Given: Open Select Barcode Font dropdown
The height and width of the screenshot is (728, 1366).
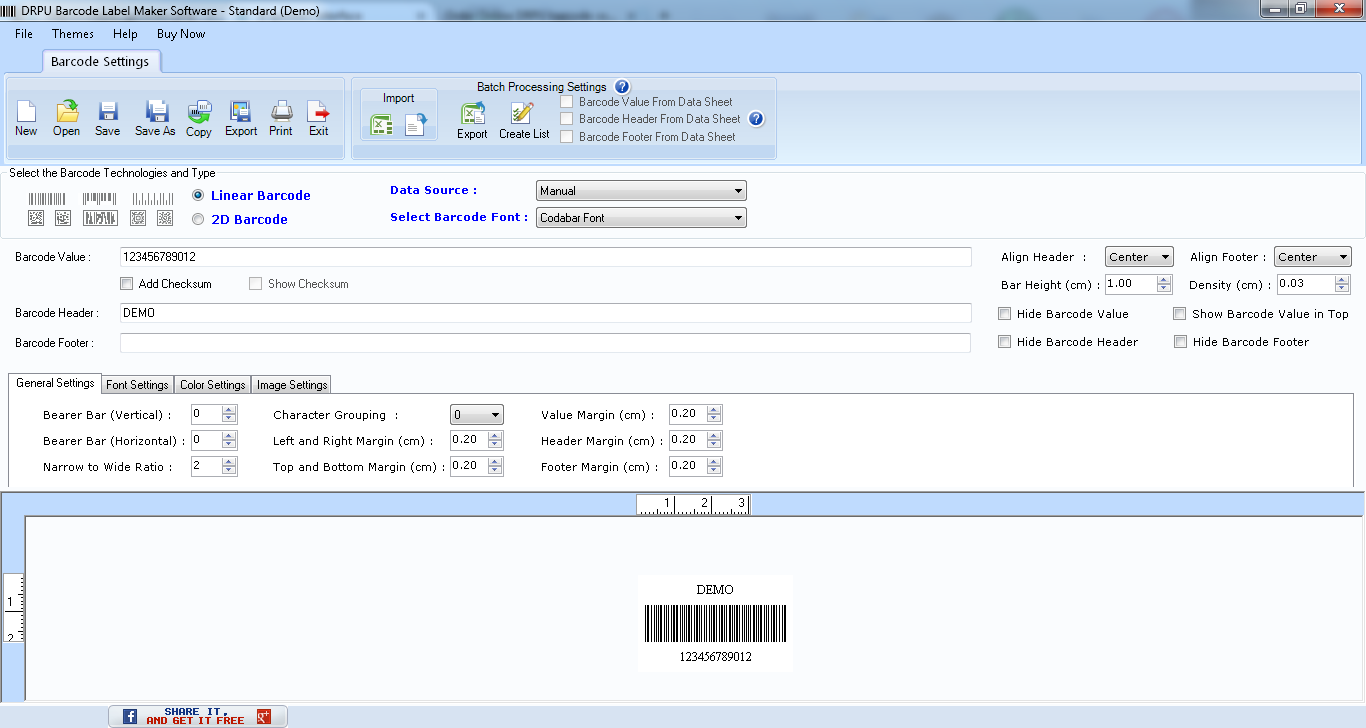Looking at the screenshot, I should point(641,217).
